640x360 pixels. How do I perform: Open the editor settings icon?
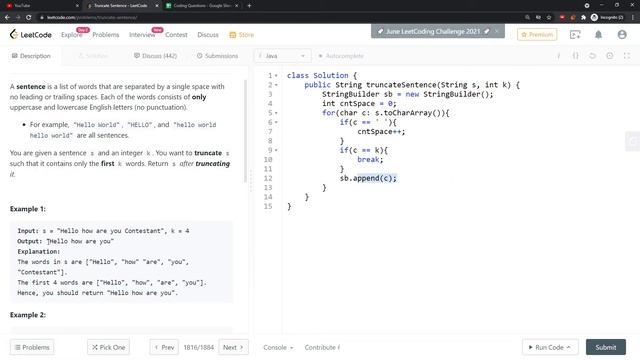click(609, 56)
